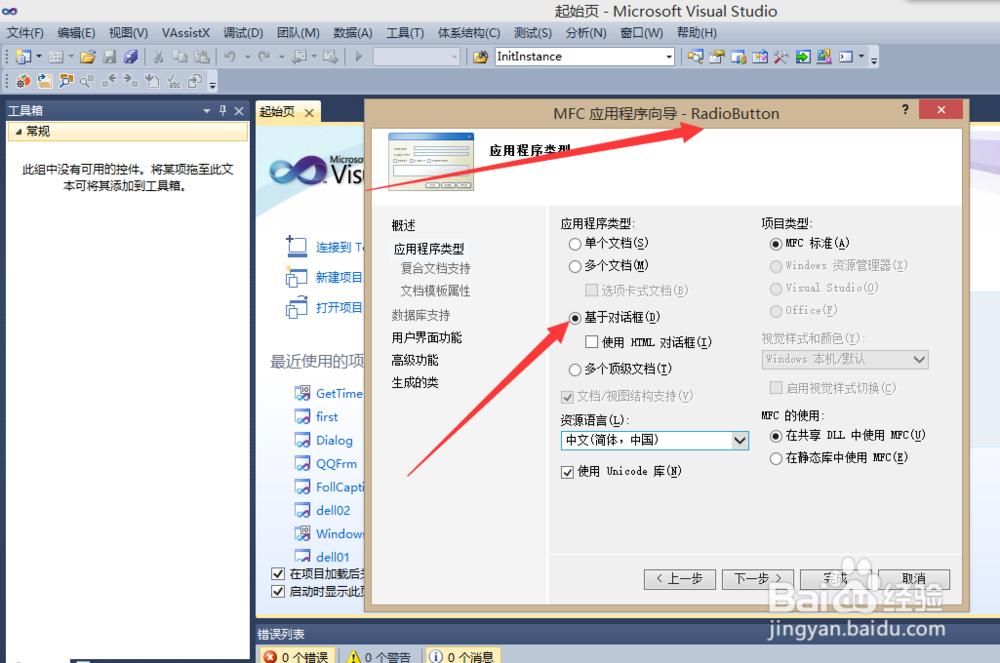Click the VAssistX open corresponding file icon
The image size is (1000, 663).
pyautogui.click(x=45, y=81)
